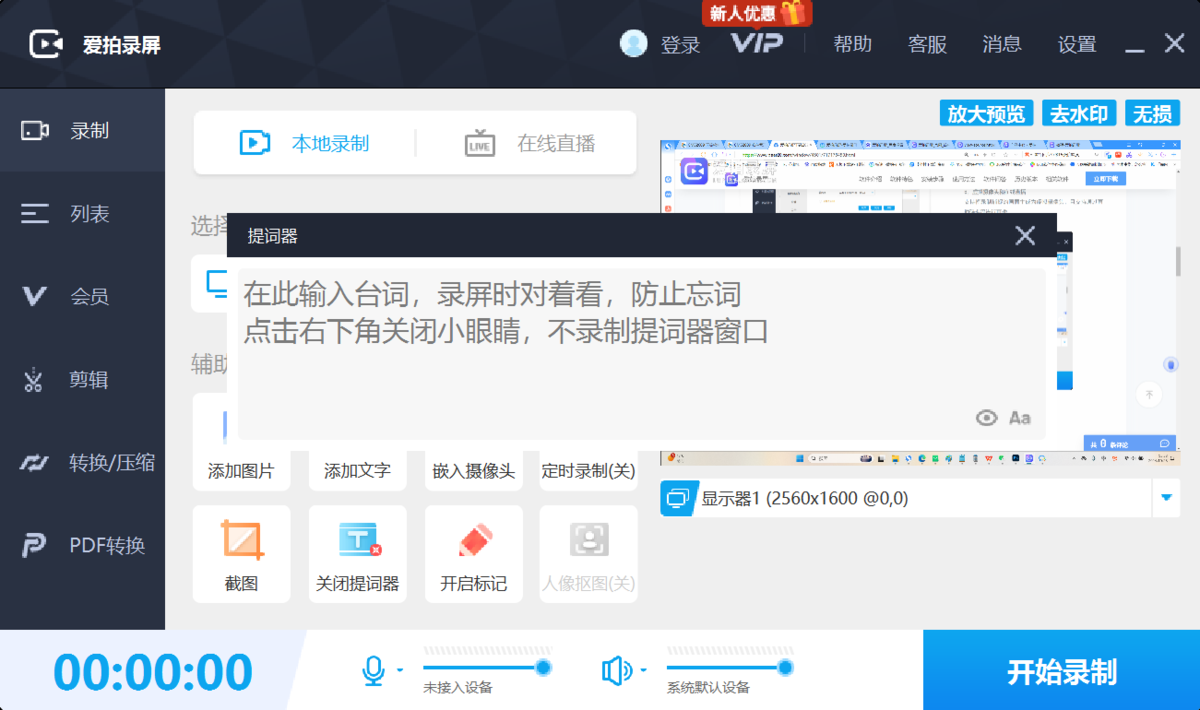The image size is (1200, 710).
Task: Click the 放大预览 button
Action: (987, 113)
